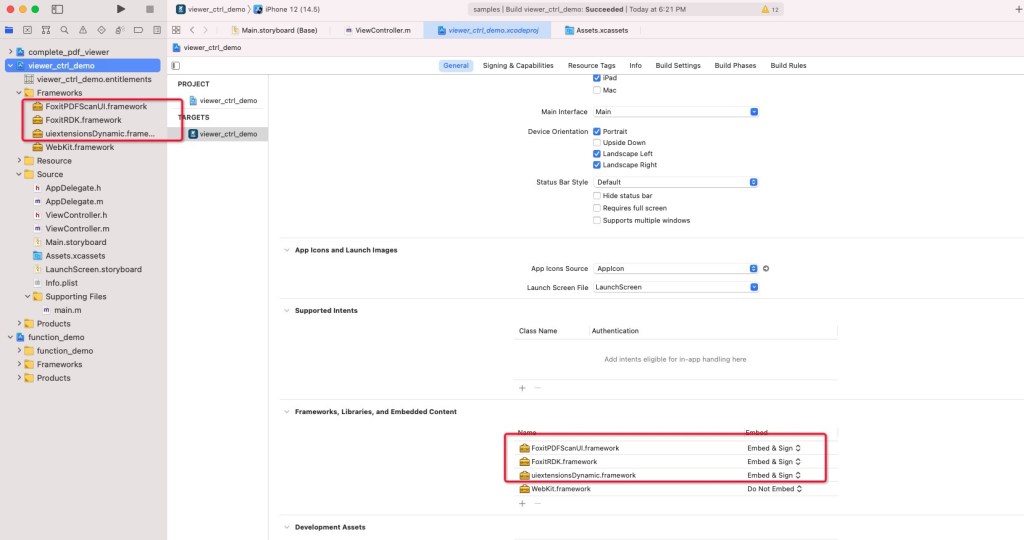1024x540 pixels.
Task: Stop the running build
Action: tap(150, 9)
